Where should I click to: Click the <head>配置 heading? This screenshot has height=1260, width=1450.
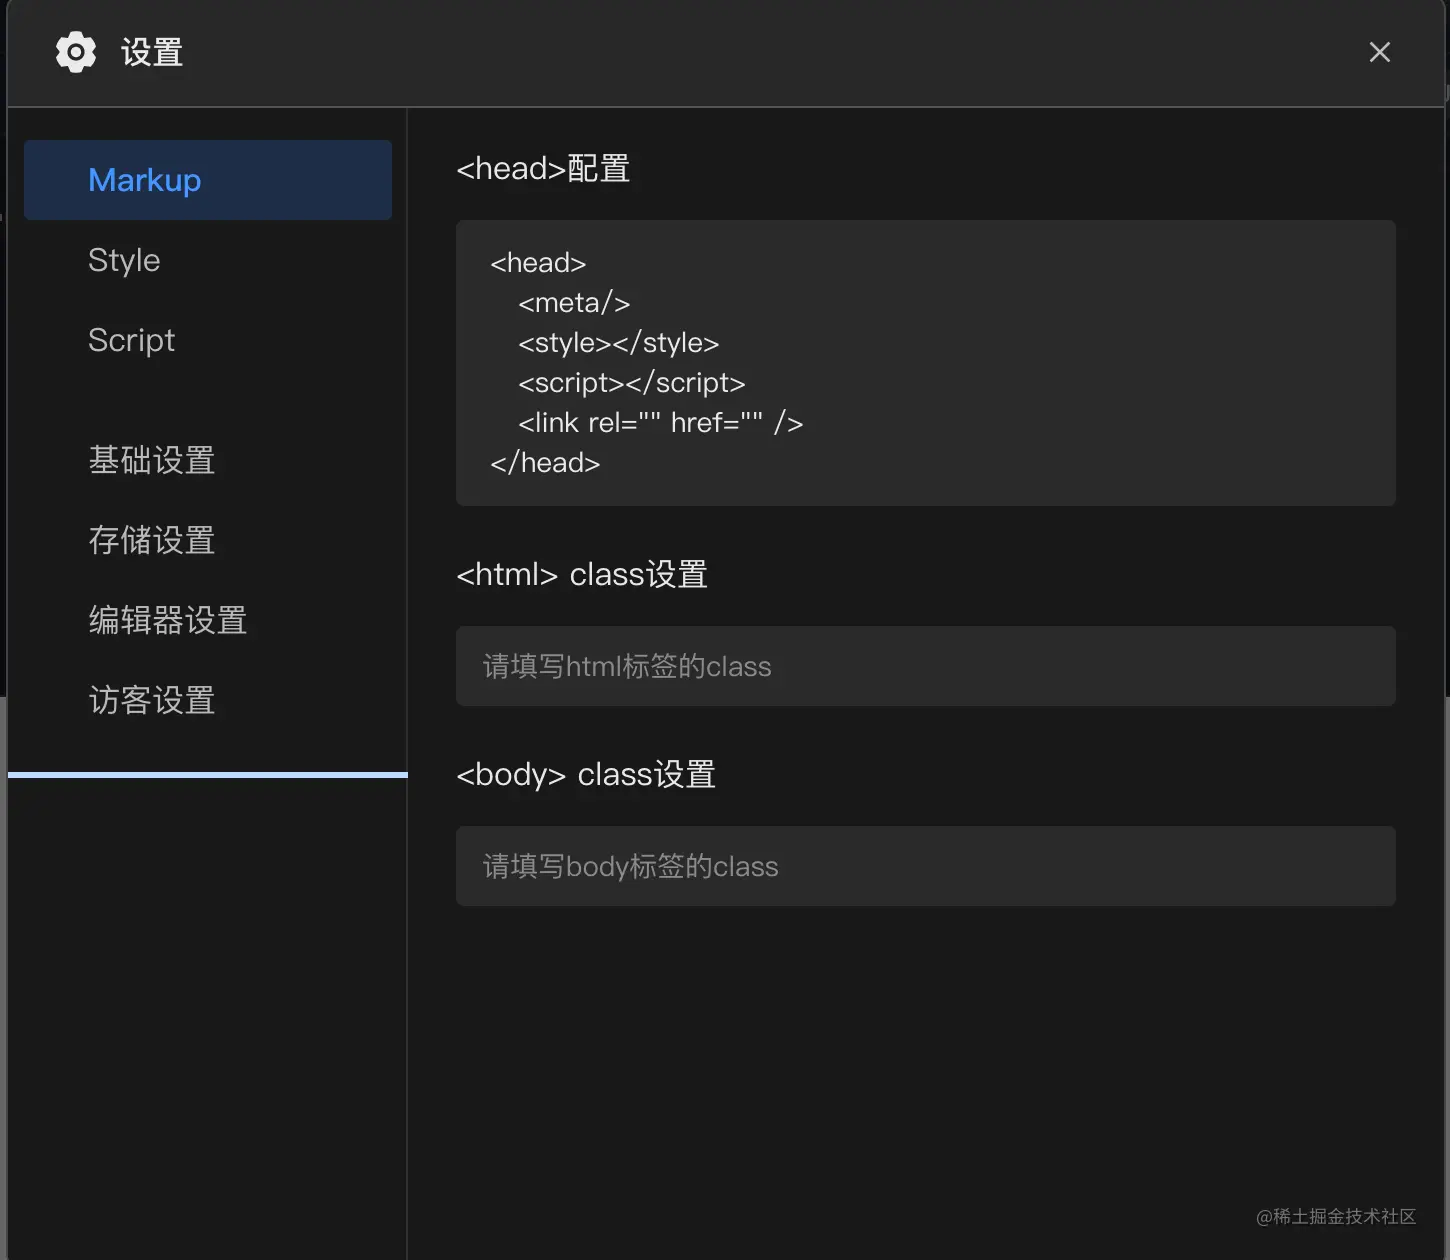click(543, 168)
